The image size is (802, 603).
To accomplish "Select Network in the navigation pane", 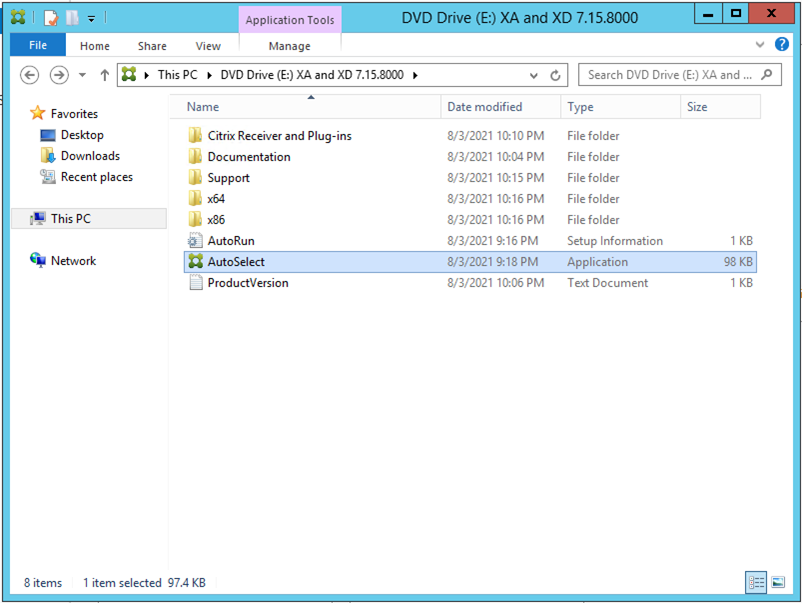I will [73, 261].
